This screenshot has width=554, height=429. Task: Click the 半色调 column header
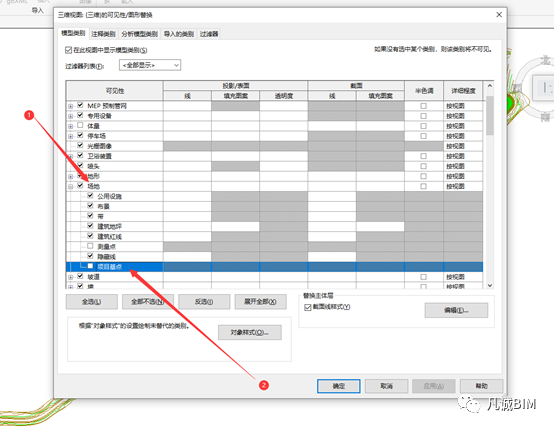click(424, 91)
